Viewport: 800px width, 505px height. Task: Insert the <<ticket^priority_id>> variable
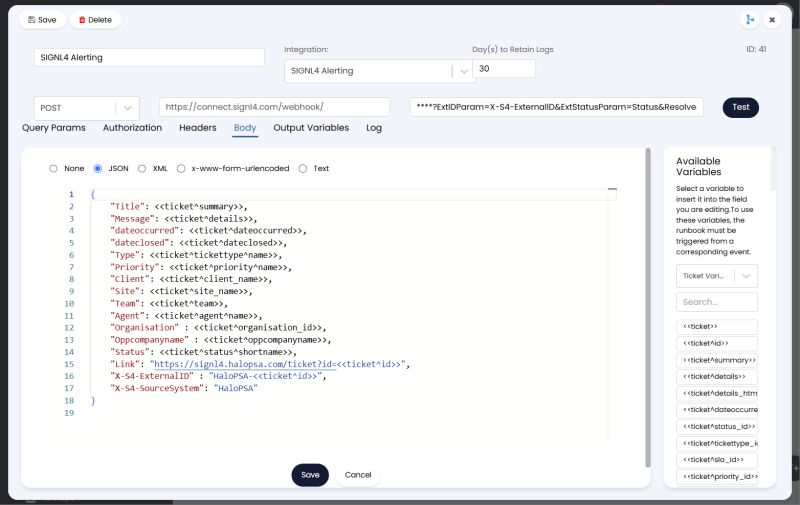[x=716, y=476]
